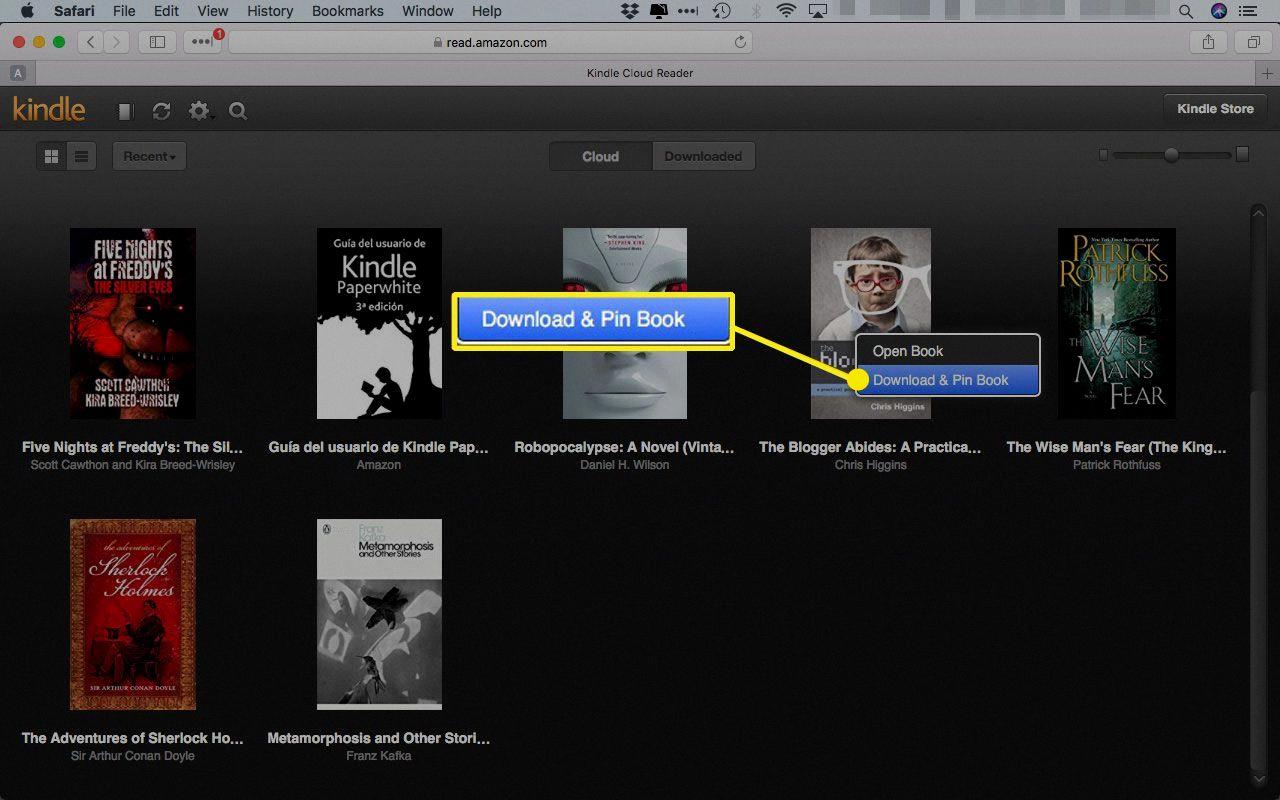Open the History menu
Image resolution: width=1280 pixels, height=800 pixels.
(269, 11)
